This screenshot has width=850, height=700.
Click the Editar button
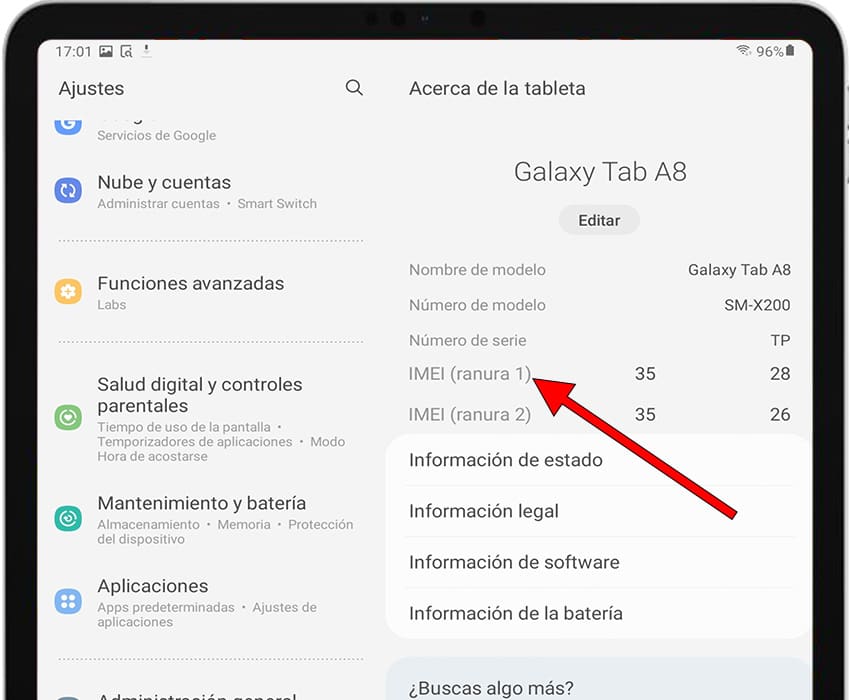pyautogui.click(x=599, y=220)
